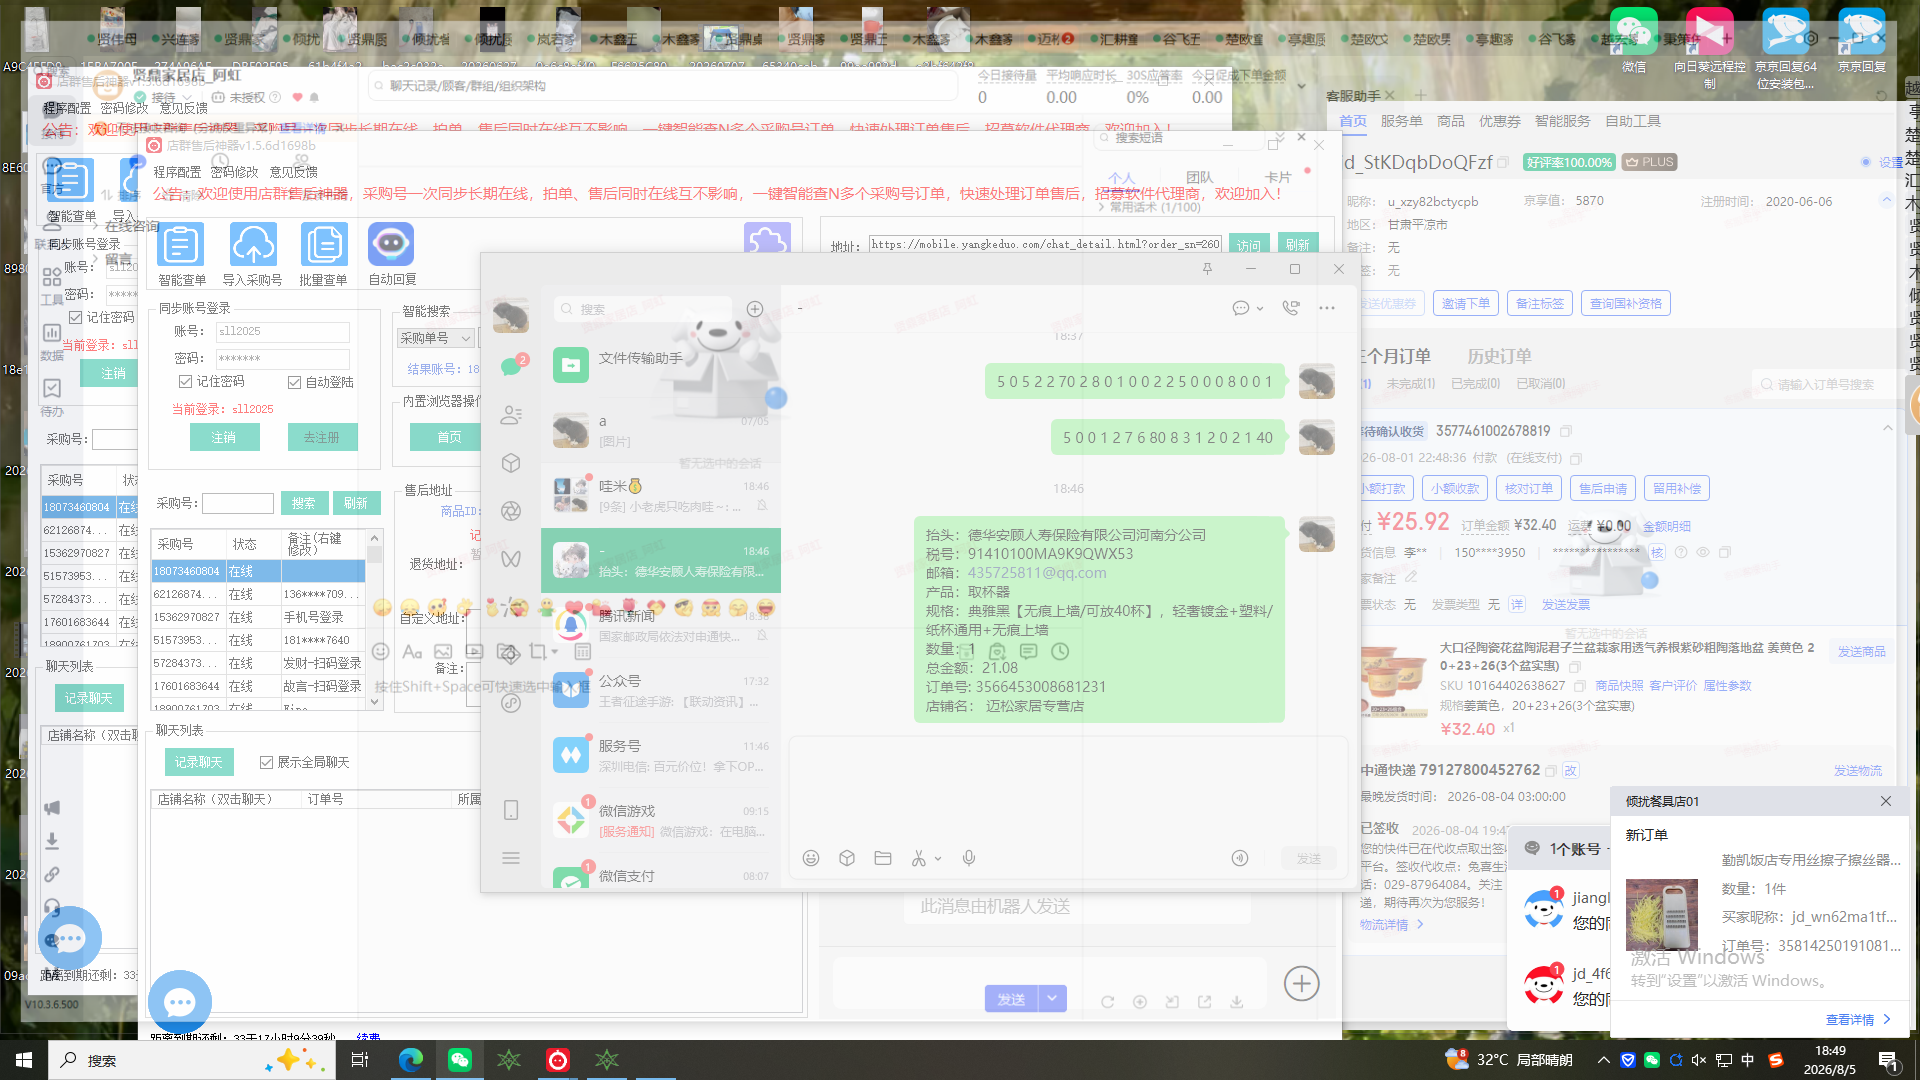This screenshot has height=1080, width=1920.
Task: Pin the WeChat window on top
Action: 1207,269
